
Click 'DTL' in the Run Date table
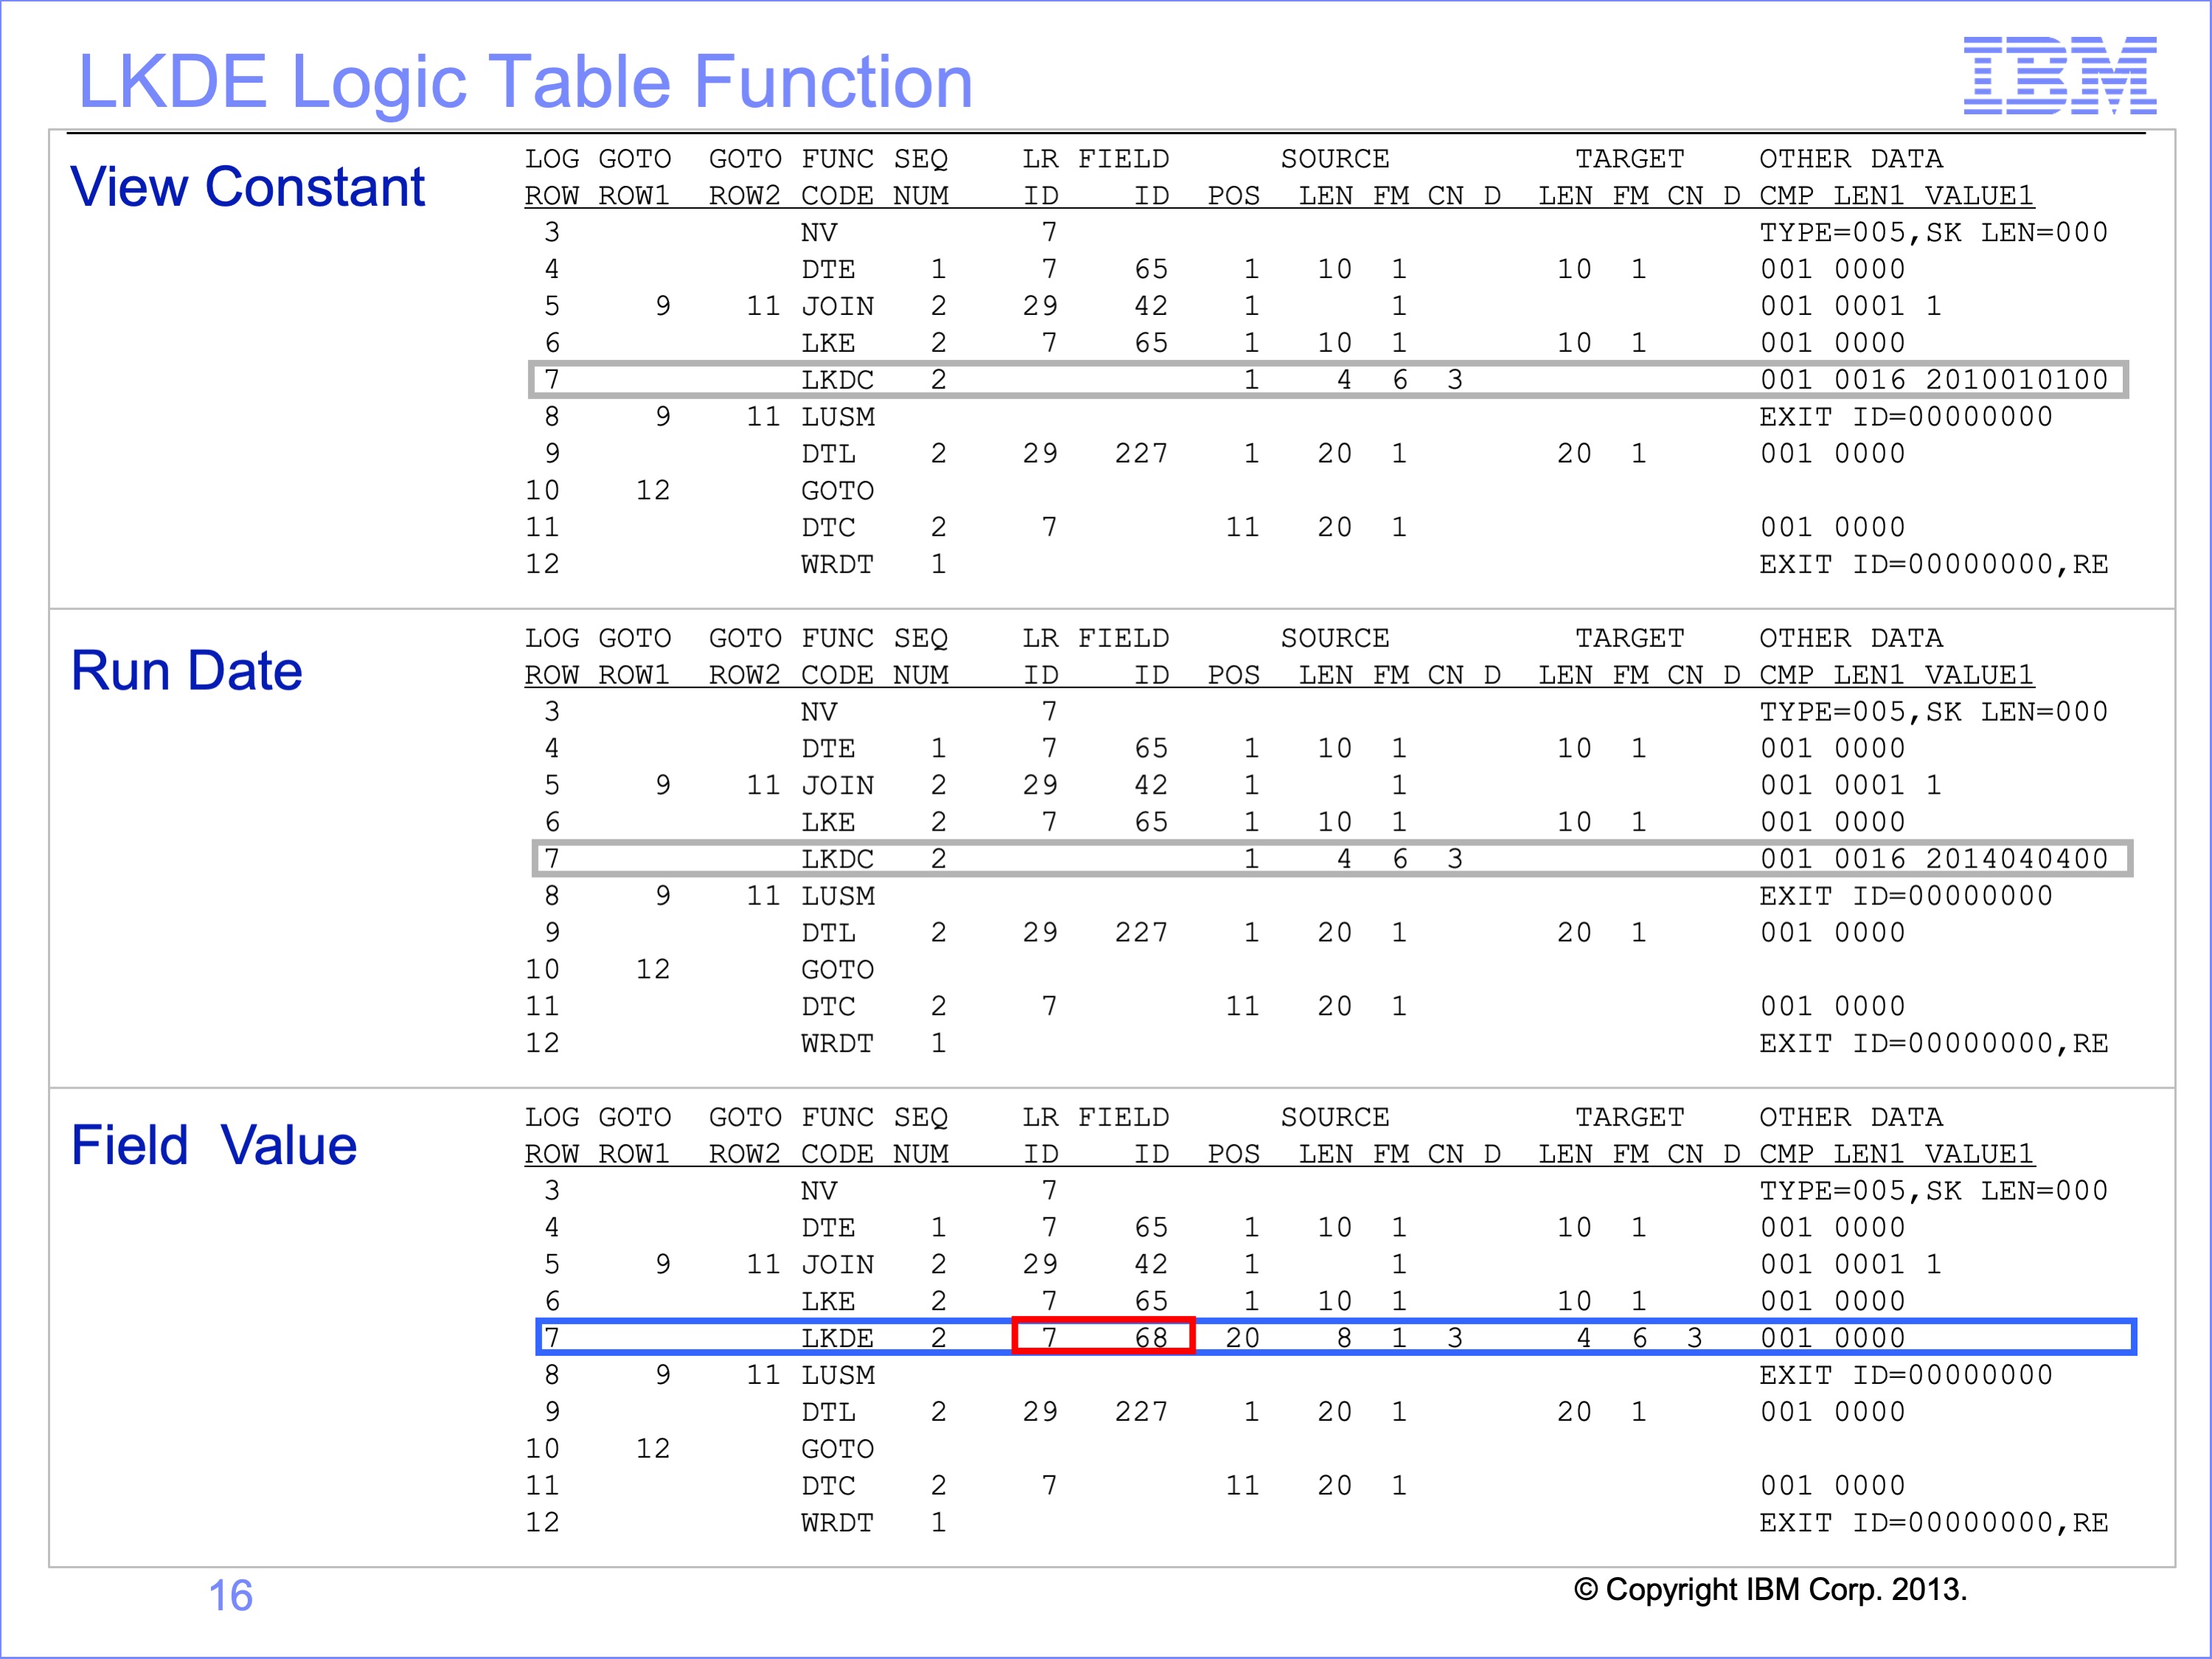[828, 933]
